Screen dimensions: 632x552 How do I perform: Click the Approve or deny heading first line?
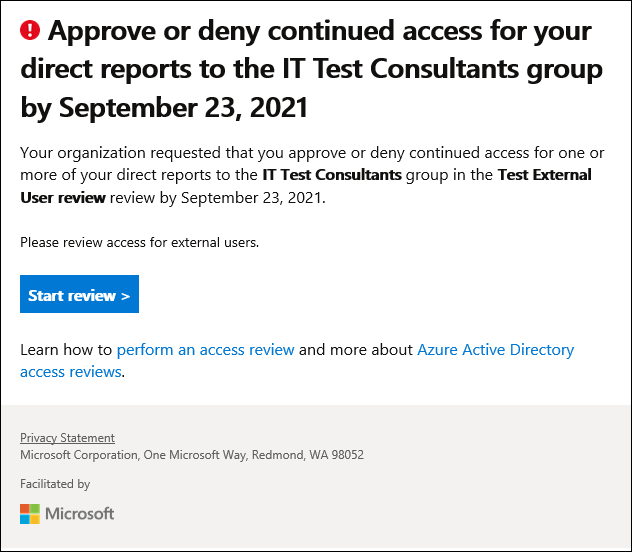click(320, 31)
